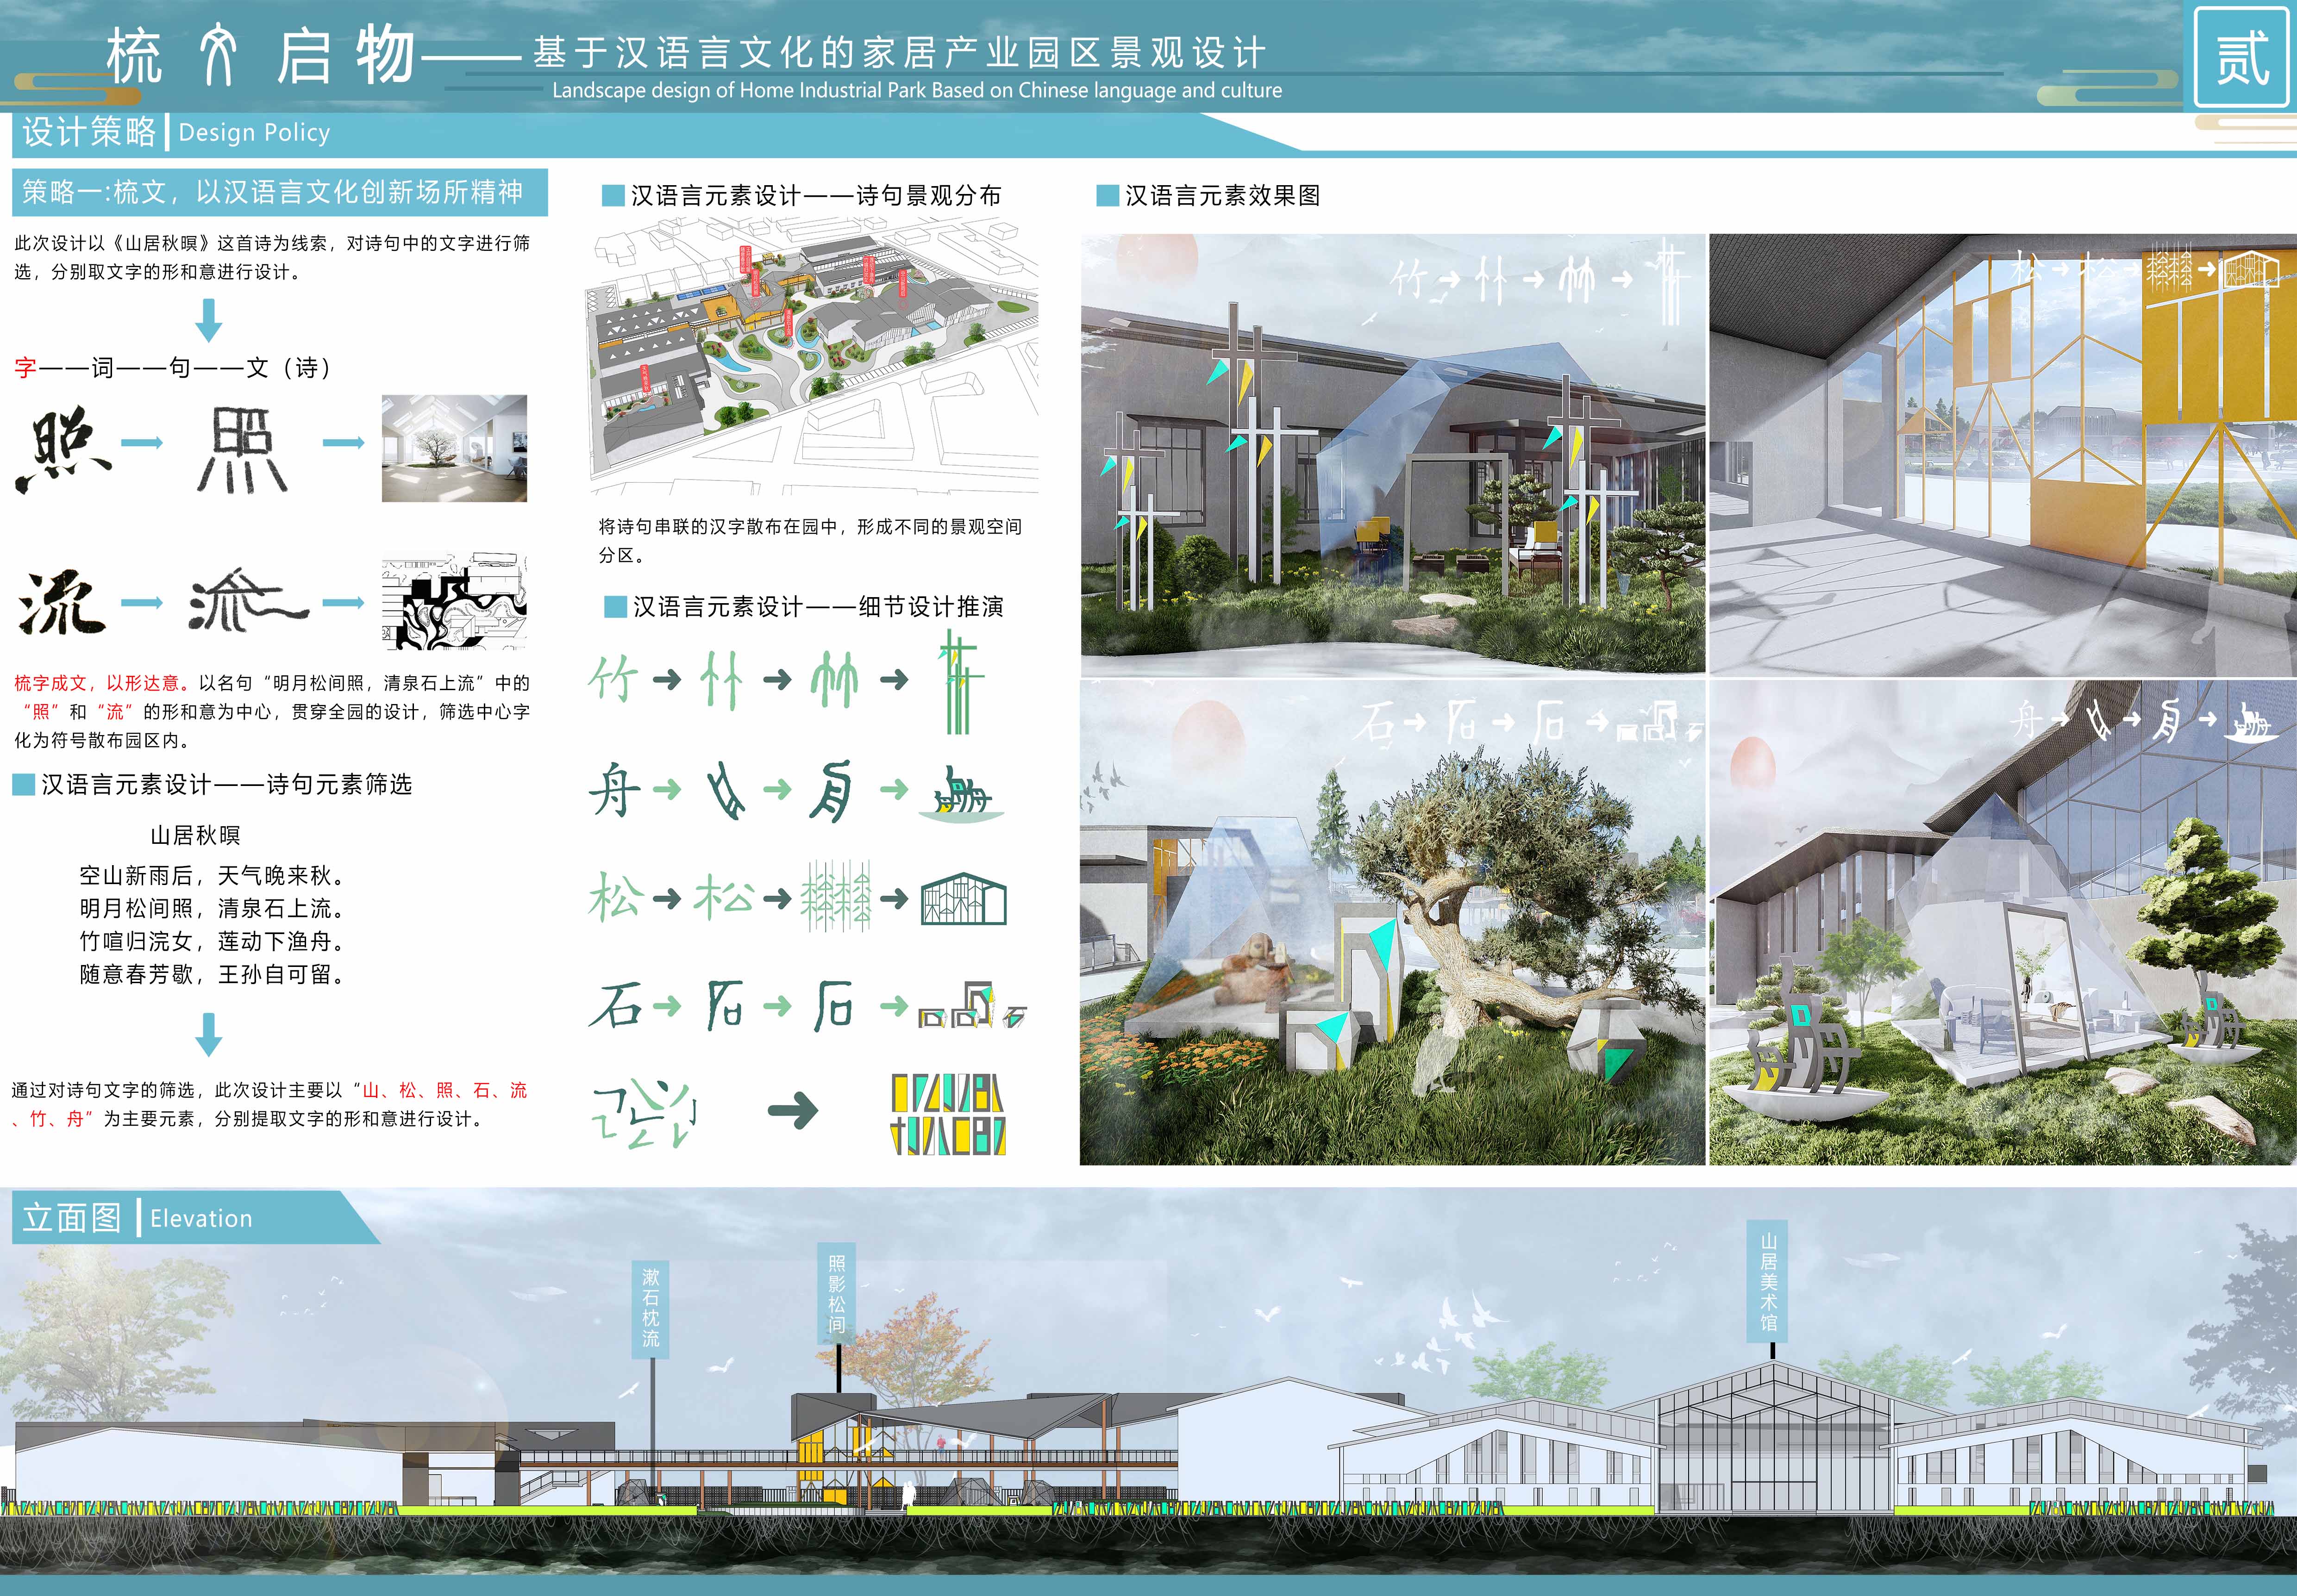The width and height of the screenshot is (2297, 1596).
Task: Click the boat sculpture symbol ending the 舟 row
Action: (961, 796)
